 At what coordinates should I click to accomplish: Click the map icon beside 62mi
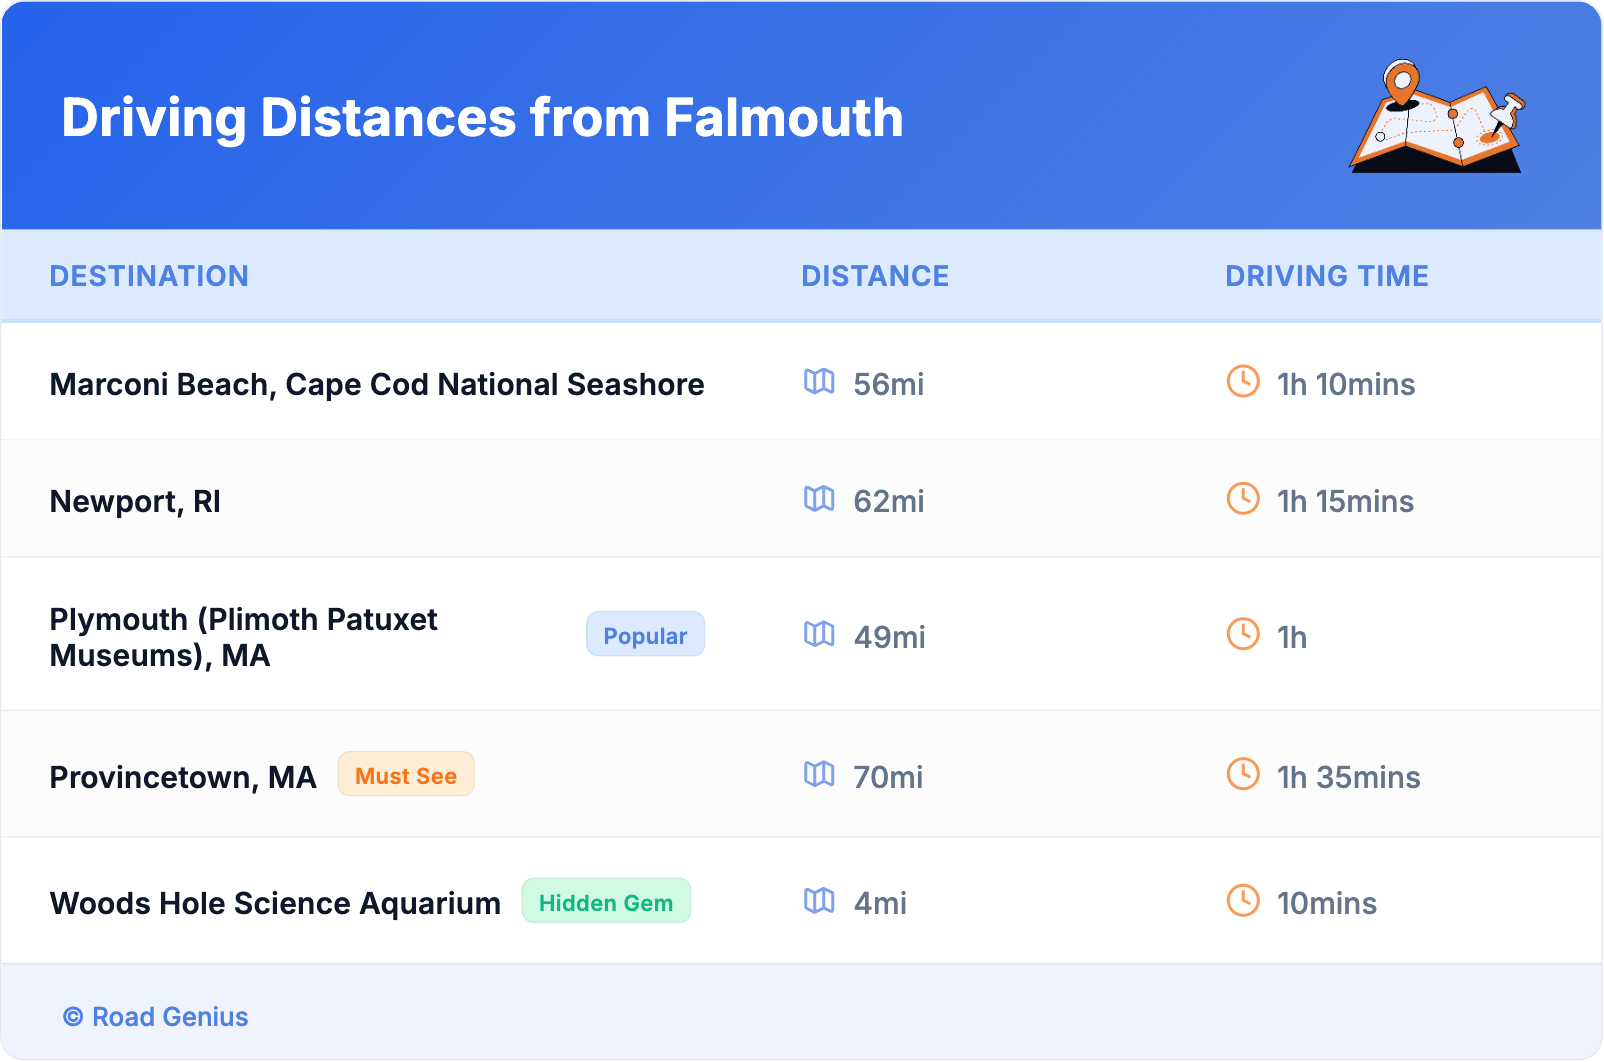pyautogui.click(x=819, y=499)
